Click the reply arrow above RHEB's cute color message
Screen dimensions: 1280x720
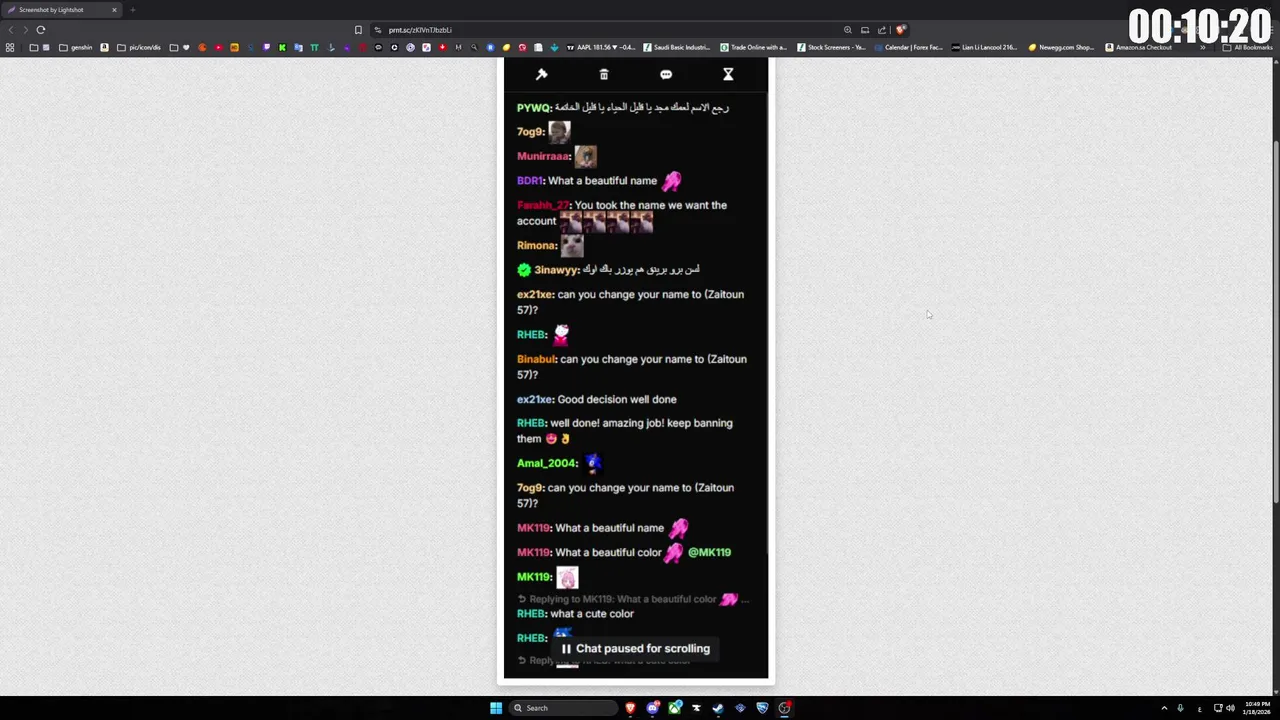(x=522, y=599)
